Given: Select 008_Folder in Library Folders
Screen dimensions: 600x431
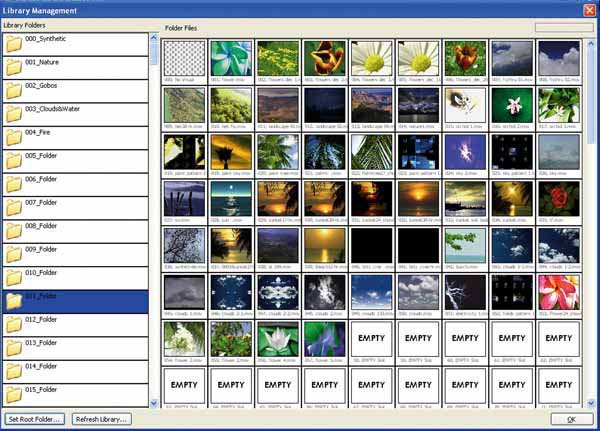Looking at the screenshot, I should (x=75, y=232).
